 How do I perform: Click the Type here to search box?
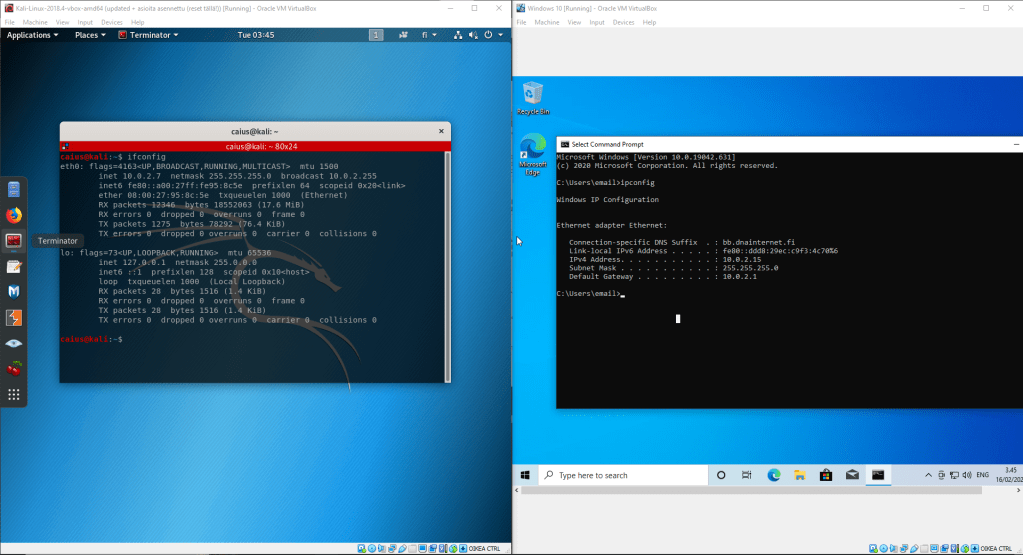[x=620, y=475]
